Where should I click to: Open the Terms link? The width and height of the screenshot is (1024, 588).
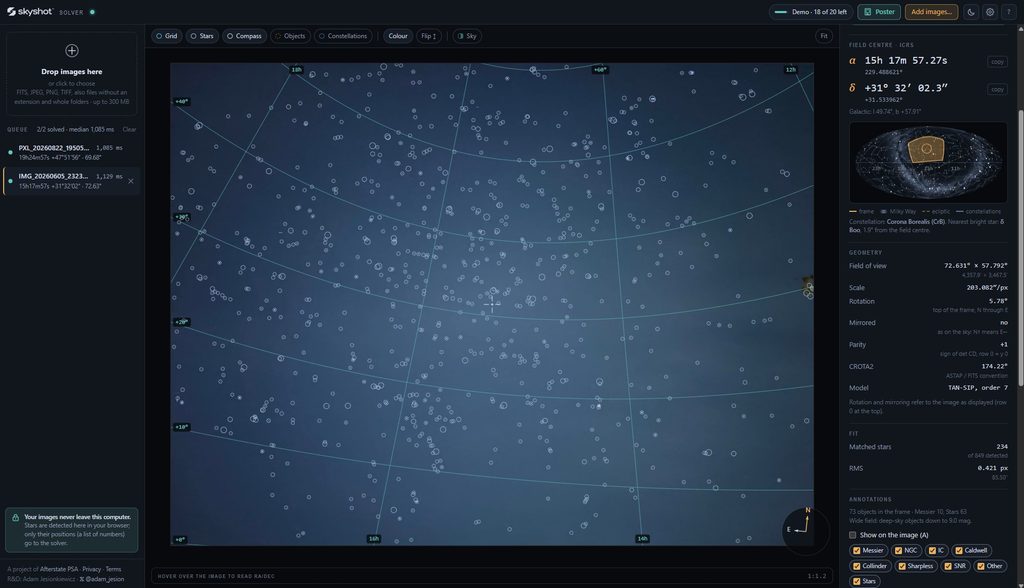(113, 569)
